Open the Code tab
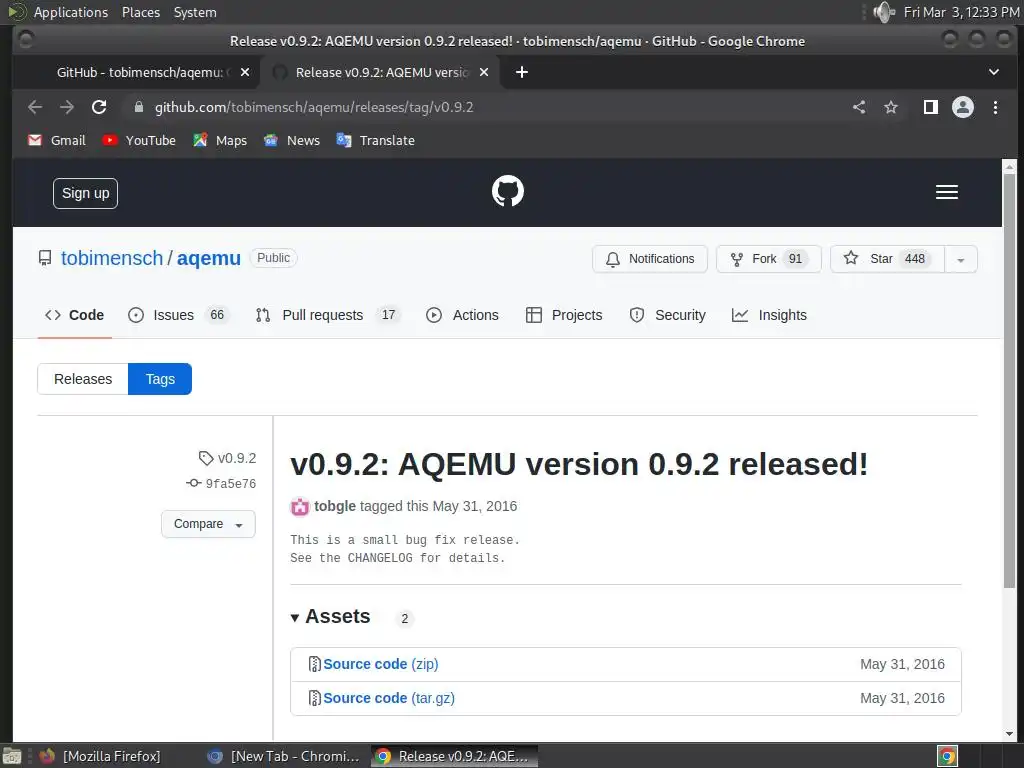 click(x=74, y=315)
